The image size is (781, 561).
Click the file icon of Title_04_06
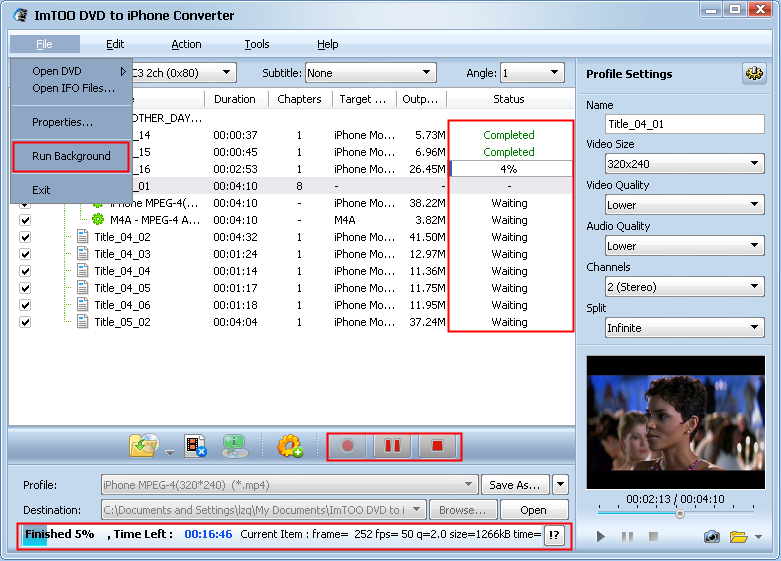click(x=83, y=304)
